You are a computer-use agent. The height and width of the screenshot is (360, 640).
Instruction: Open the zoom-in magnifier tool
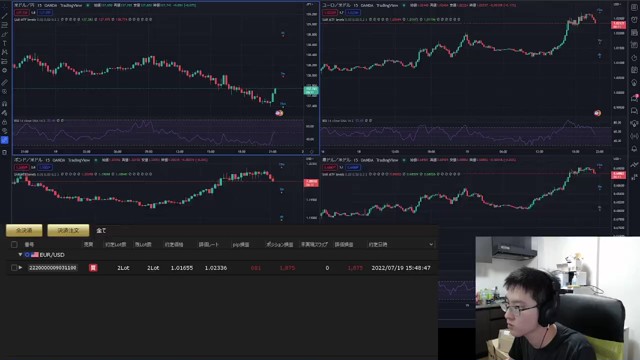(4, 92)
